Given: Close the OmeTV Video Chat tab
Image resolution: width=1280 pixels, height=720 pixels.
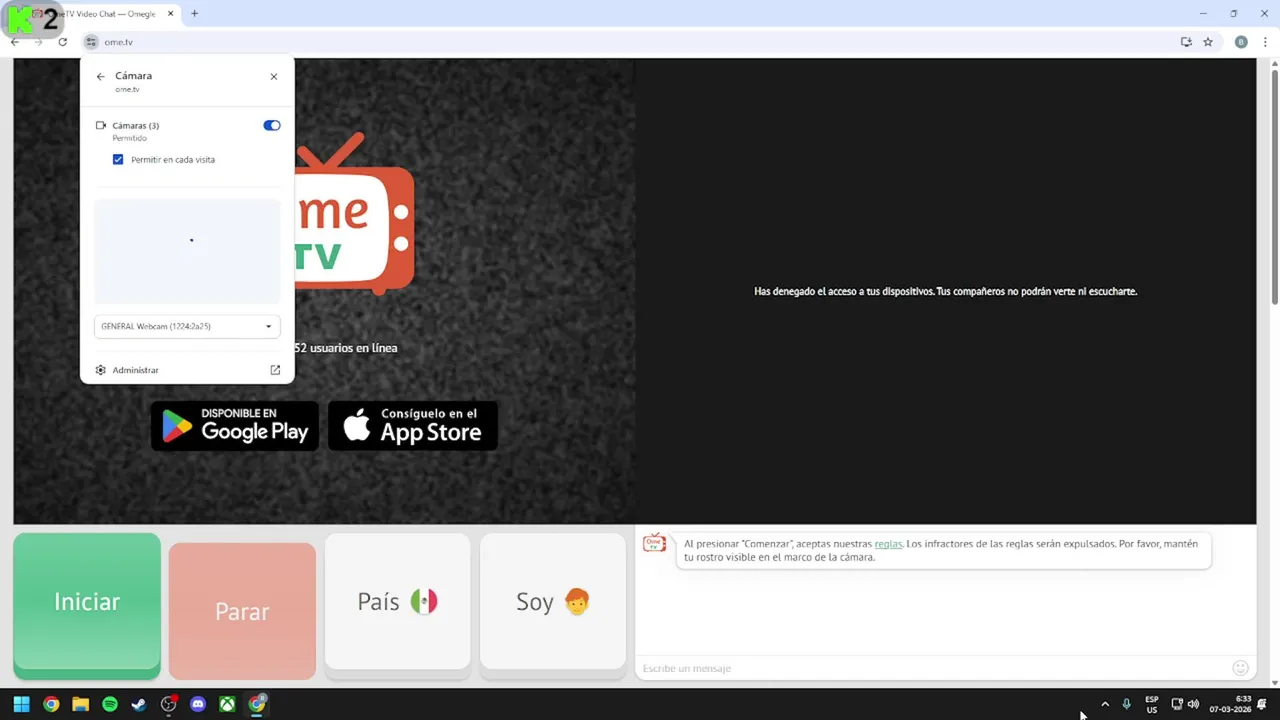Looking at the screenshot, I should tap(170, 14).
